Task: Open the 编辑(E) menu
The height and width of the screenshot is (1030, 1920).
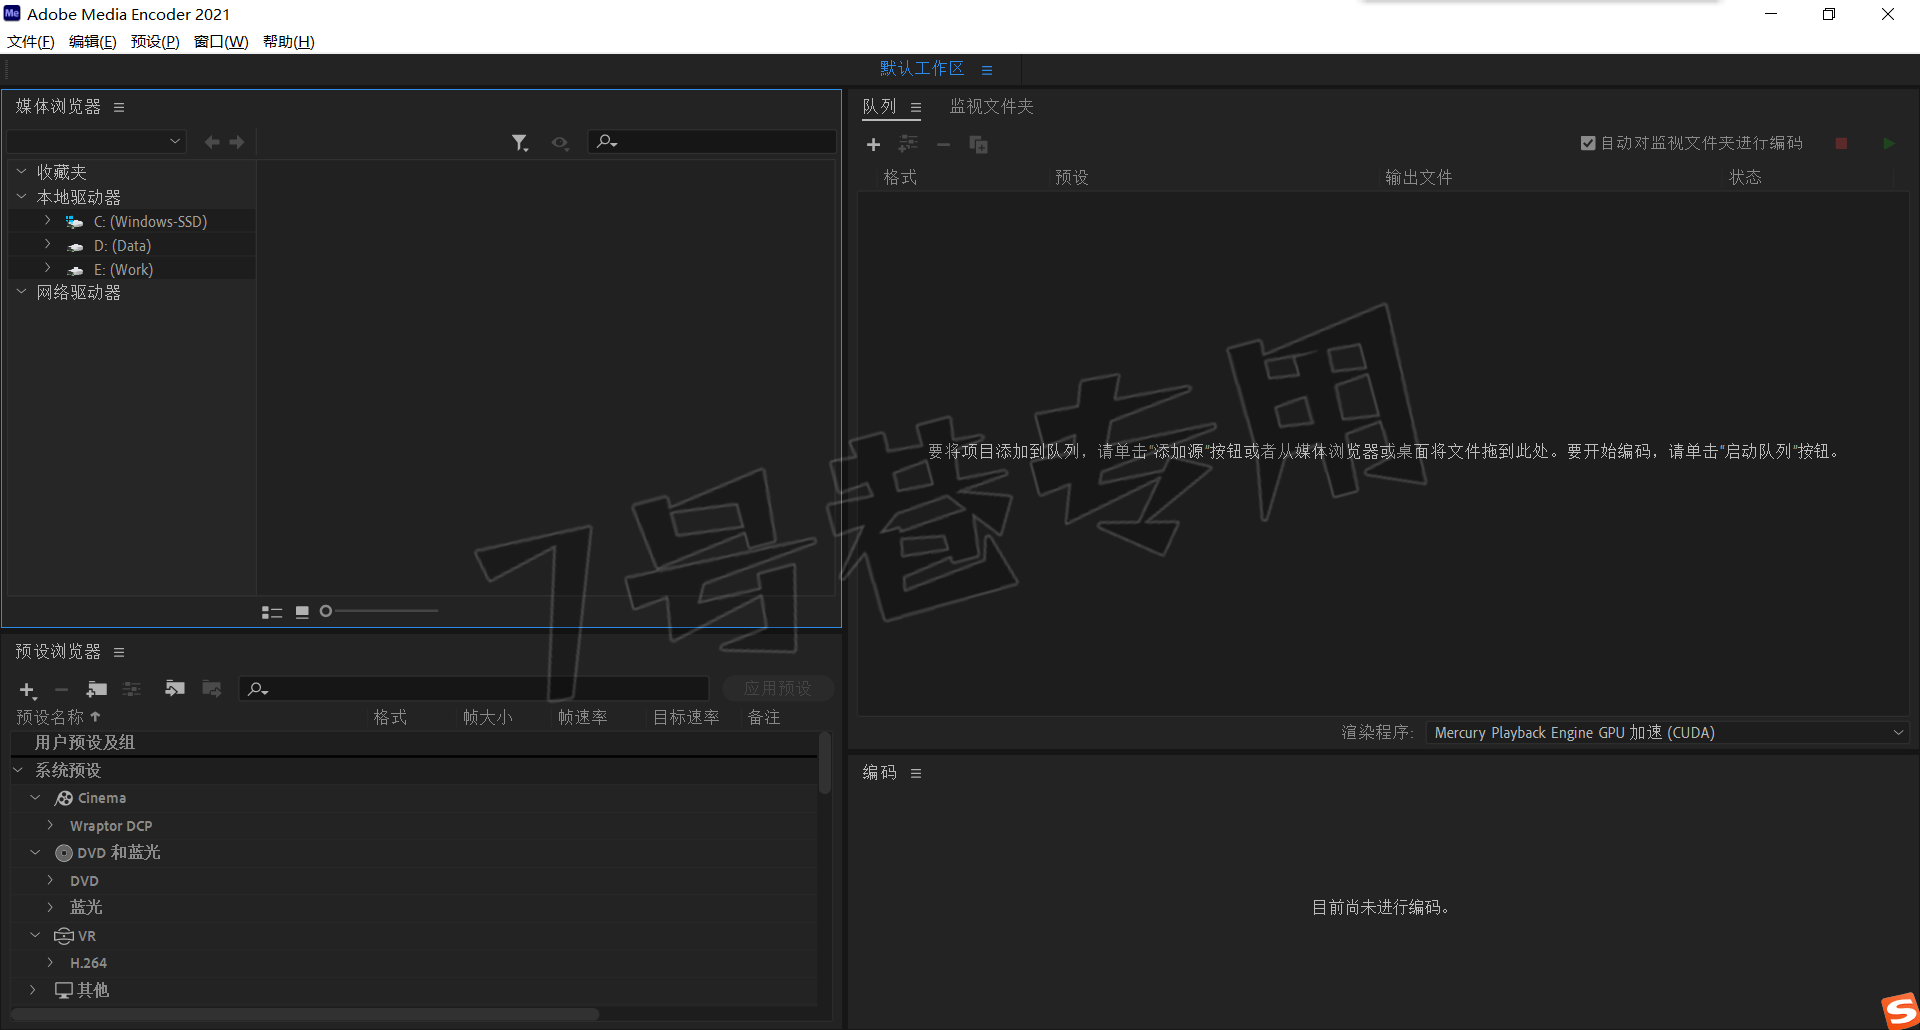Action: [x=93, y=42]
